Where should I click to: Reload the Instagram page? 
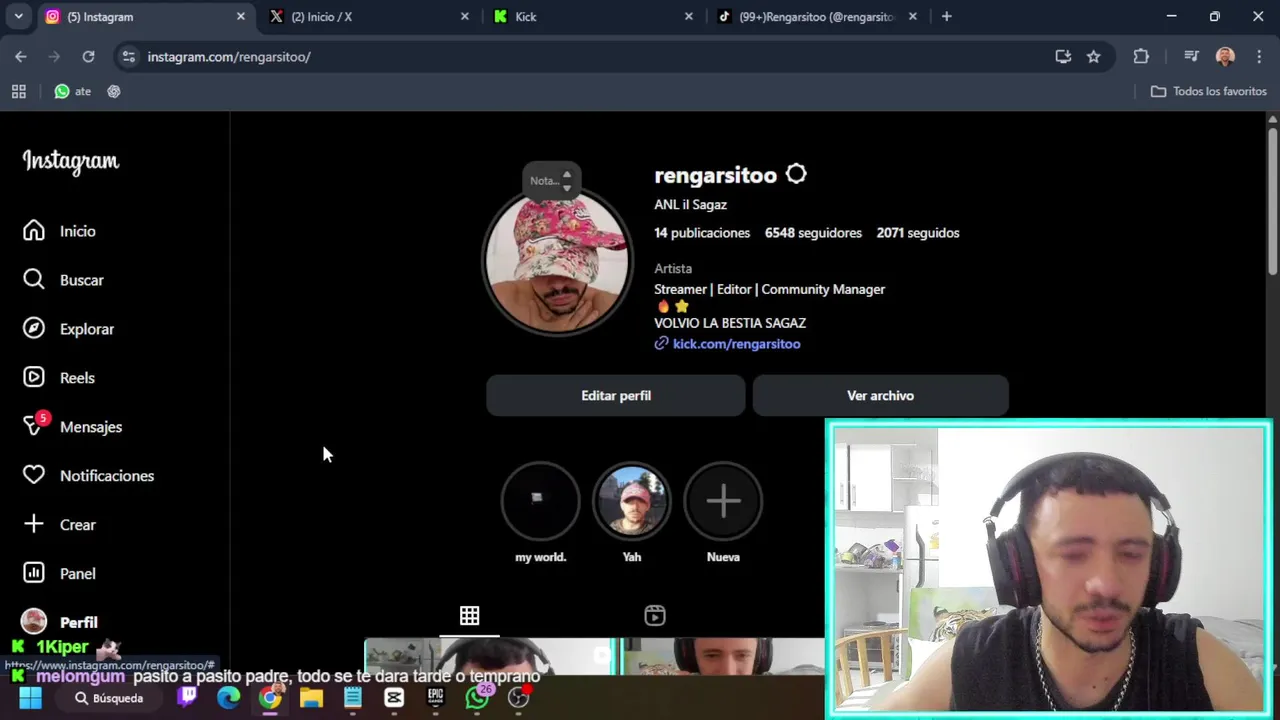[x=88, y=57]
